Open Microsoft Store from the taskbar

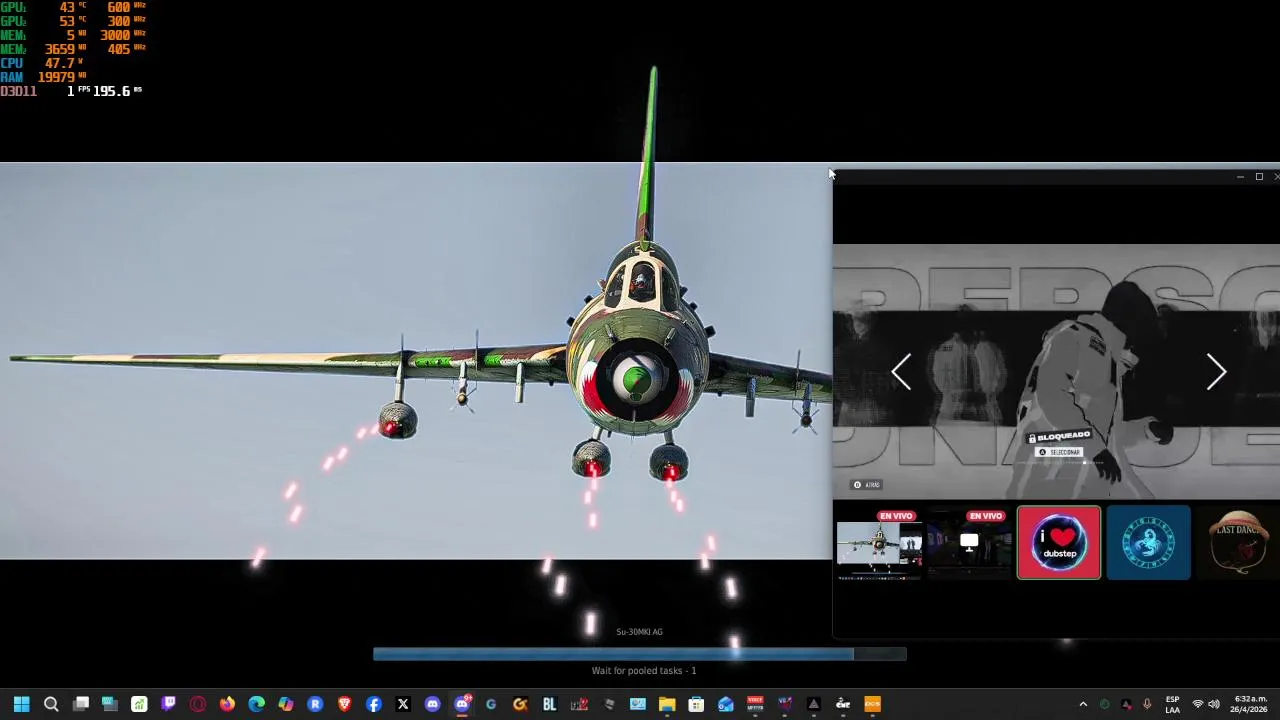(696, 704)
